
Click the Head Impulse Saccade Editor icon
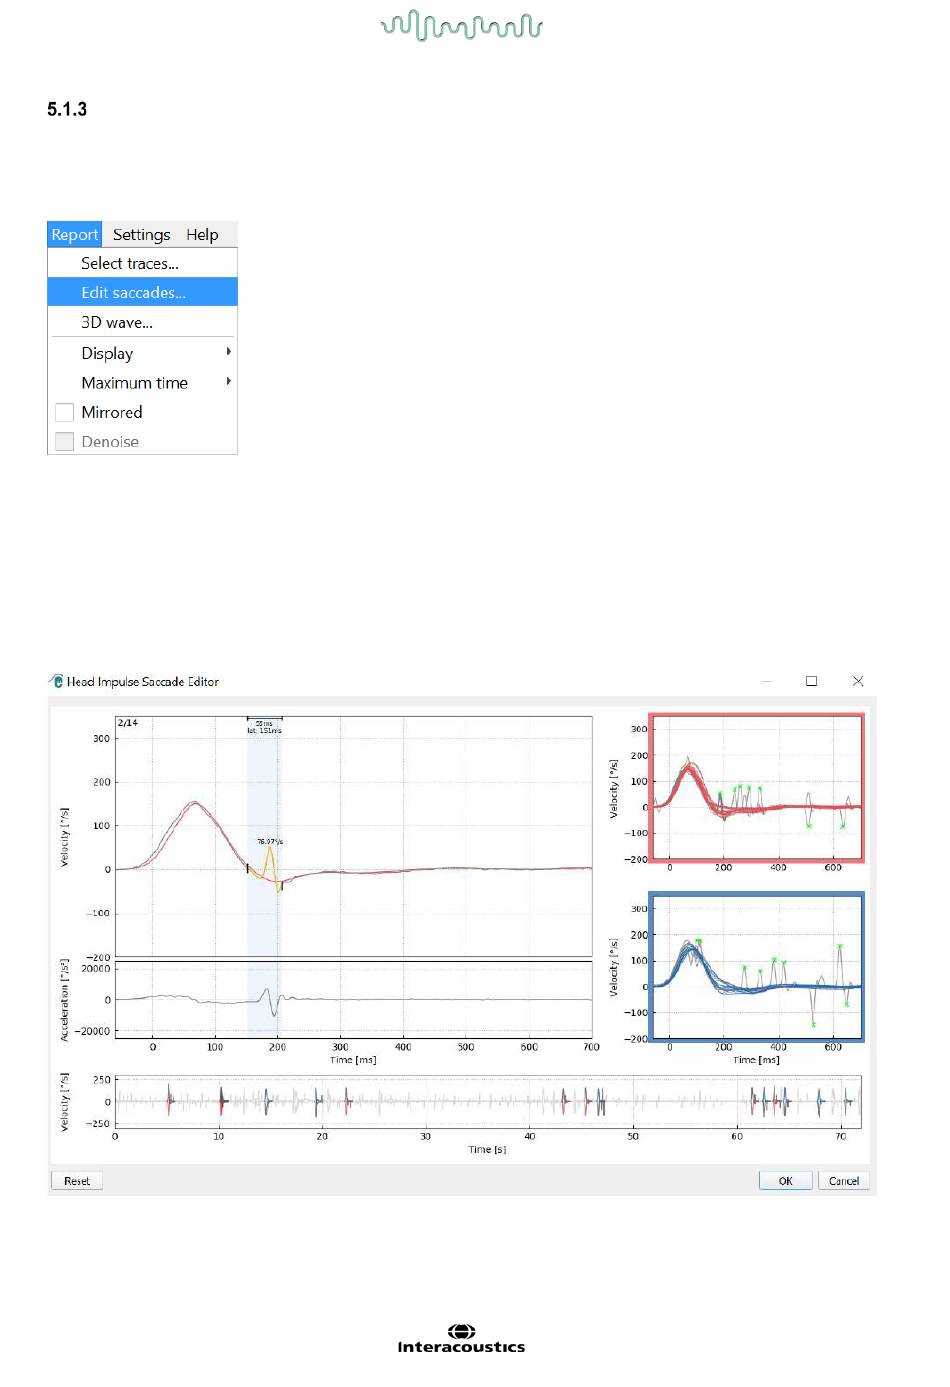(x=57, y=681)
